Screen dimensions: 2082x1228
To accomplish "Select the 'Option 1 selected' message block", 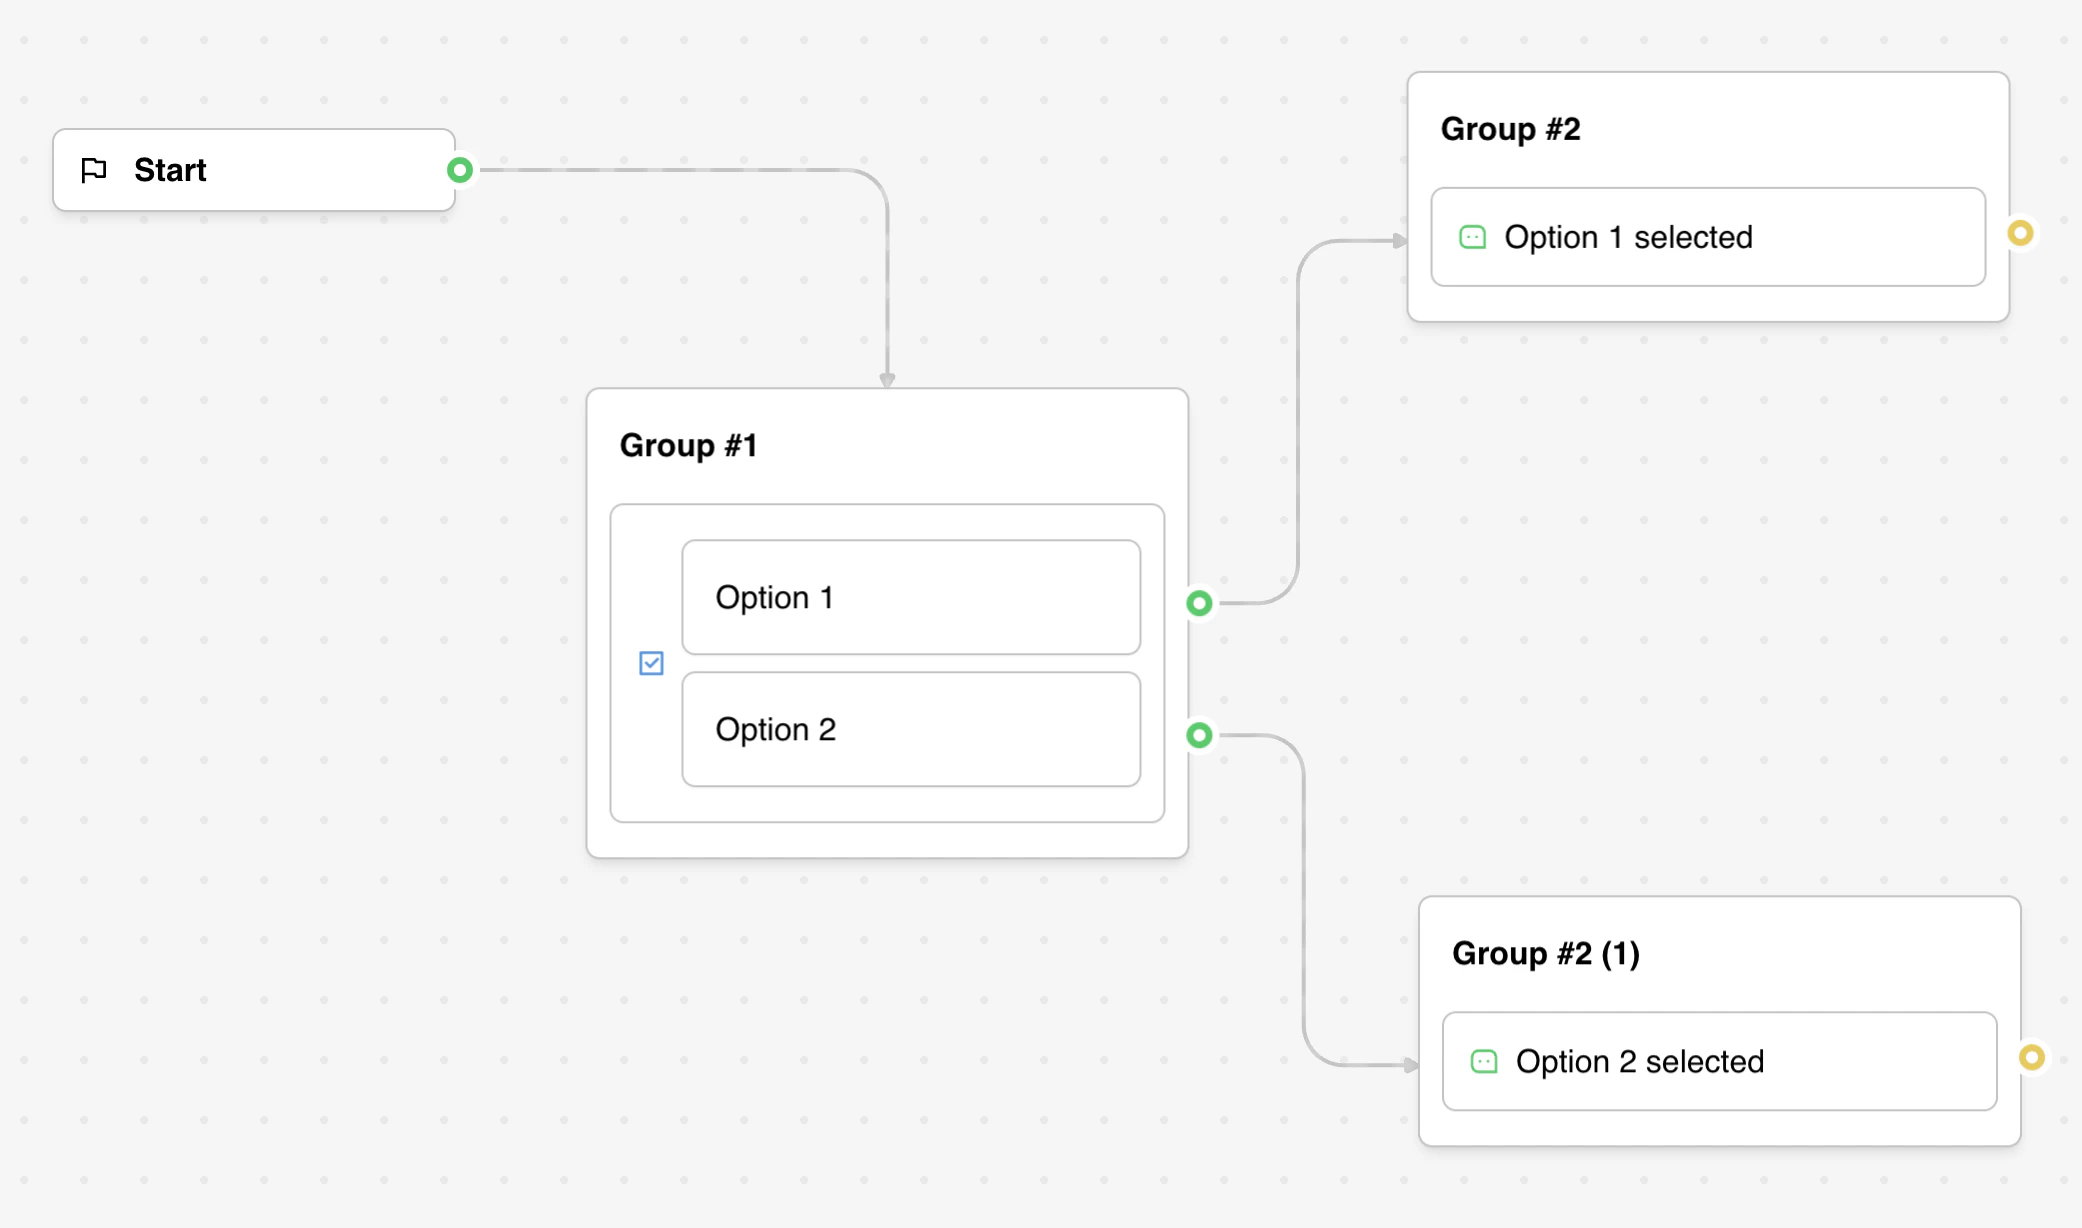I will (1707, 237).
